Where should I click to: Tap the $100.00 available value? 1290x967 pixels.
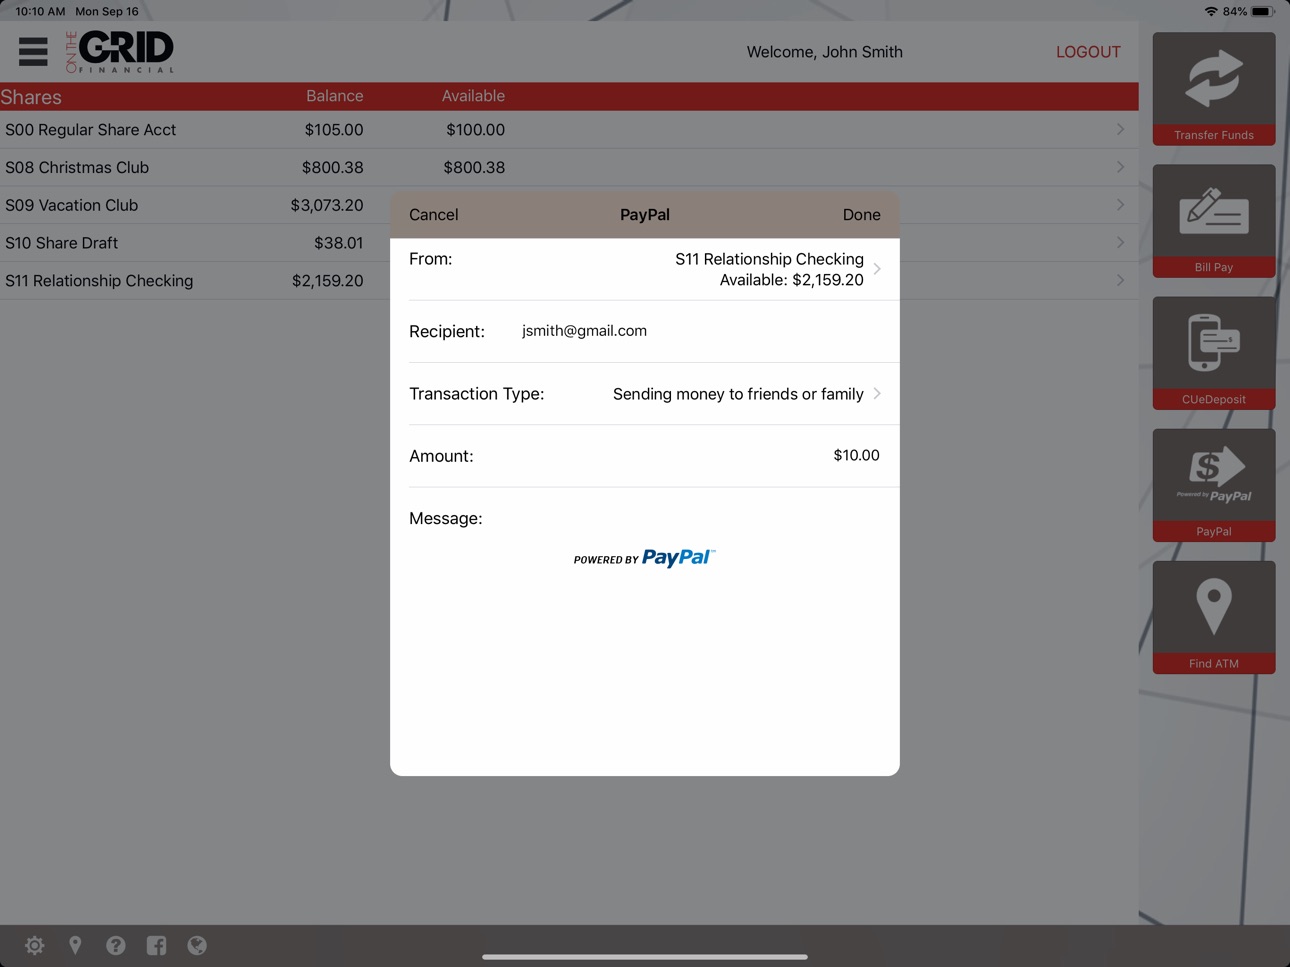[x=475, y=130]
